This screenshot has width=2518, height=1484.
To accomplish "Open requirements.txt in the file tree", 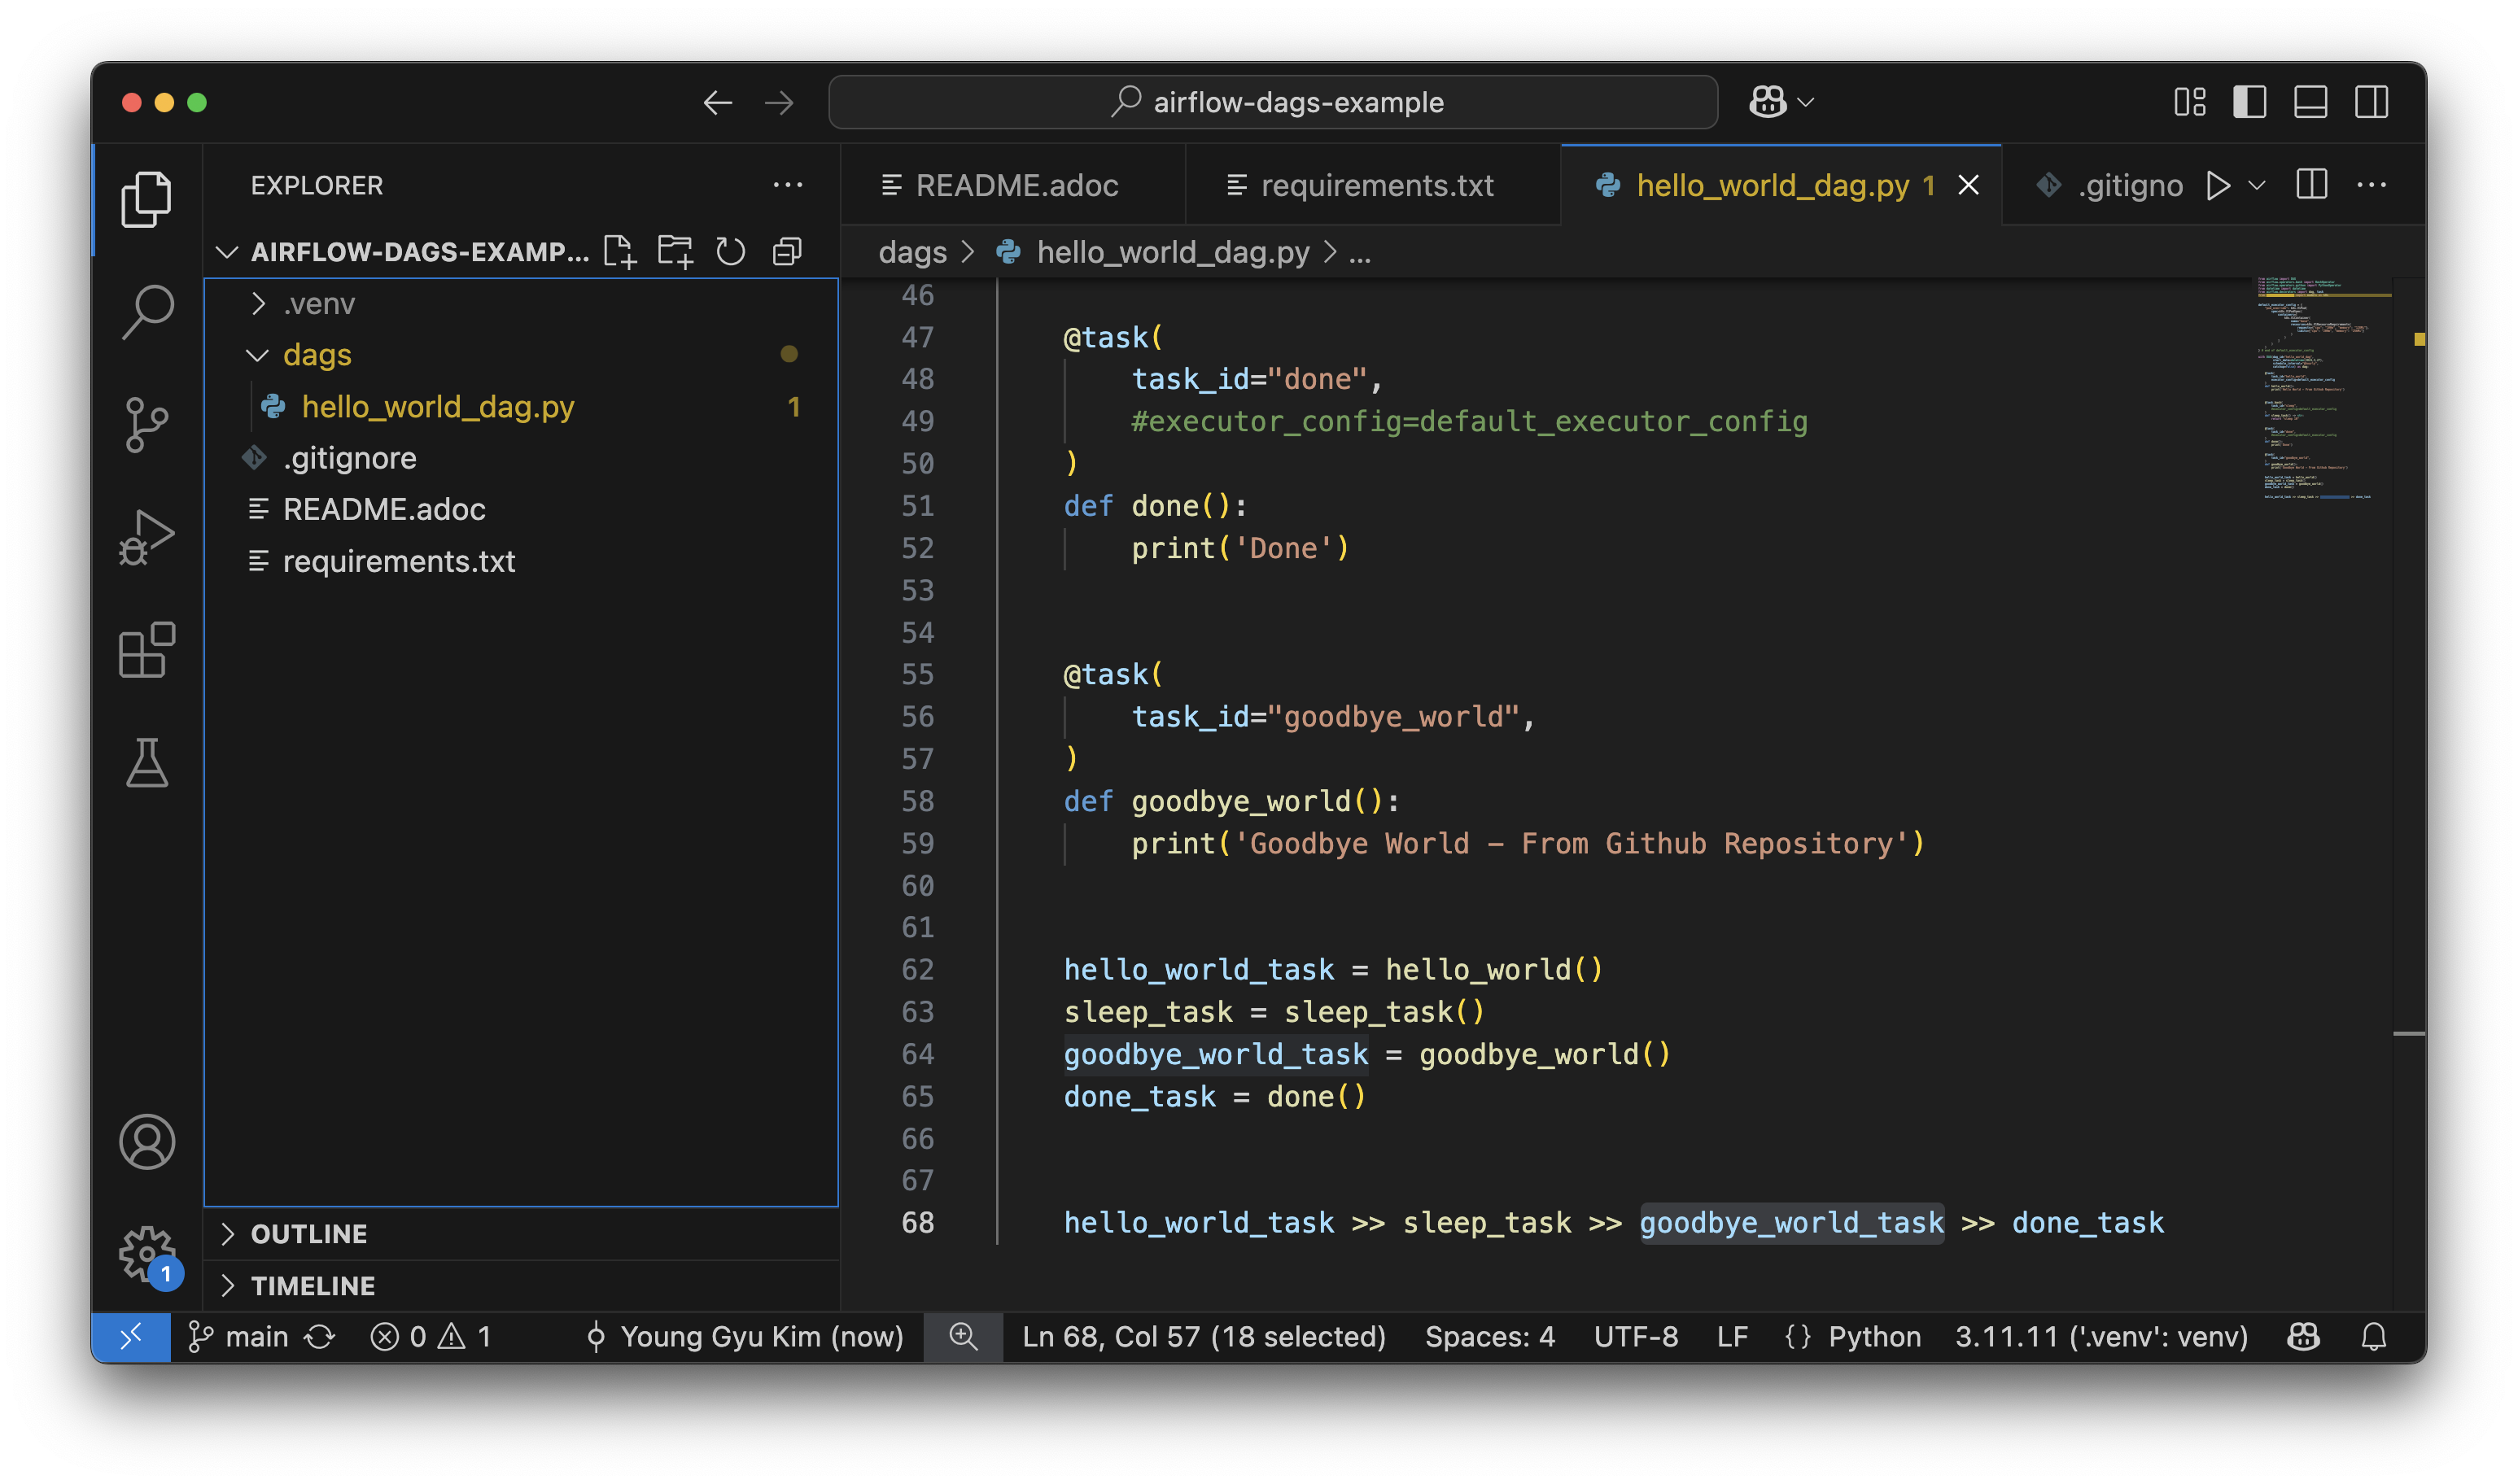I will tap(520, 562).
